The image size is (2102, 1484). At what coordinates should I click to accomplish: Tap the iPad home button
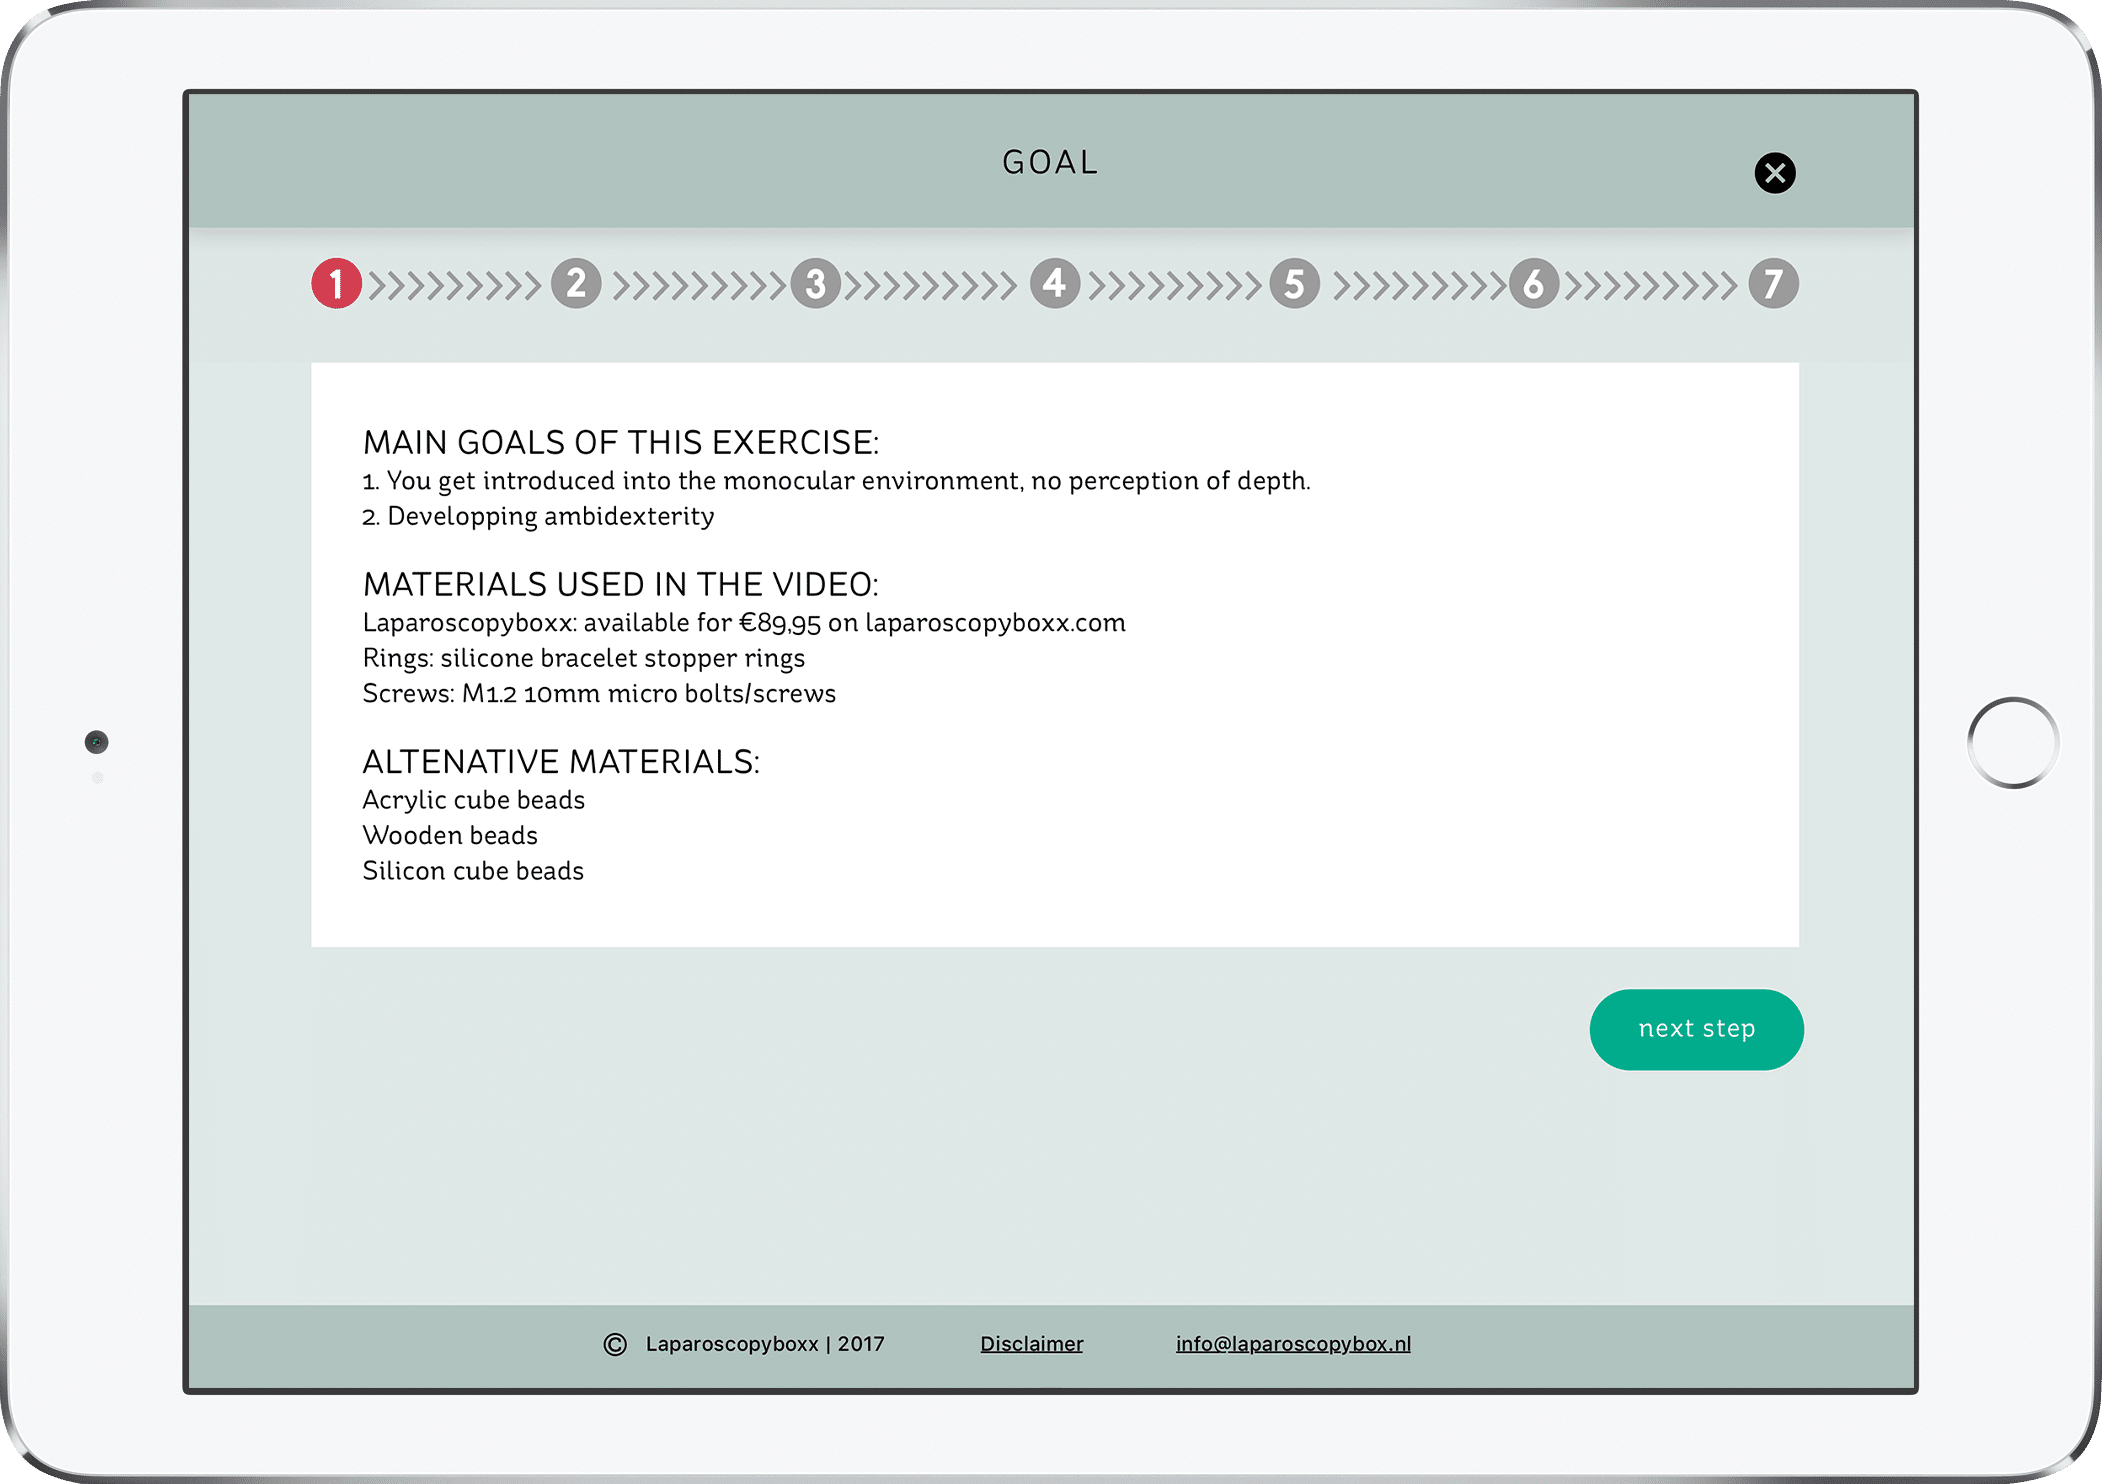click(2012, 743)
